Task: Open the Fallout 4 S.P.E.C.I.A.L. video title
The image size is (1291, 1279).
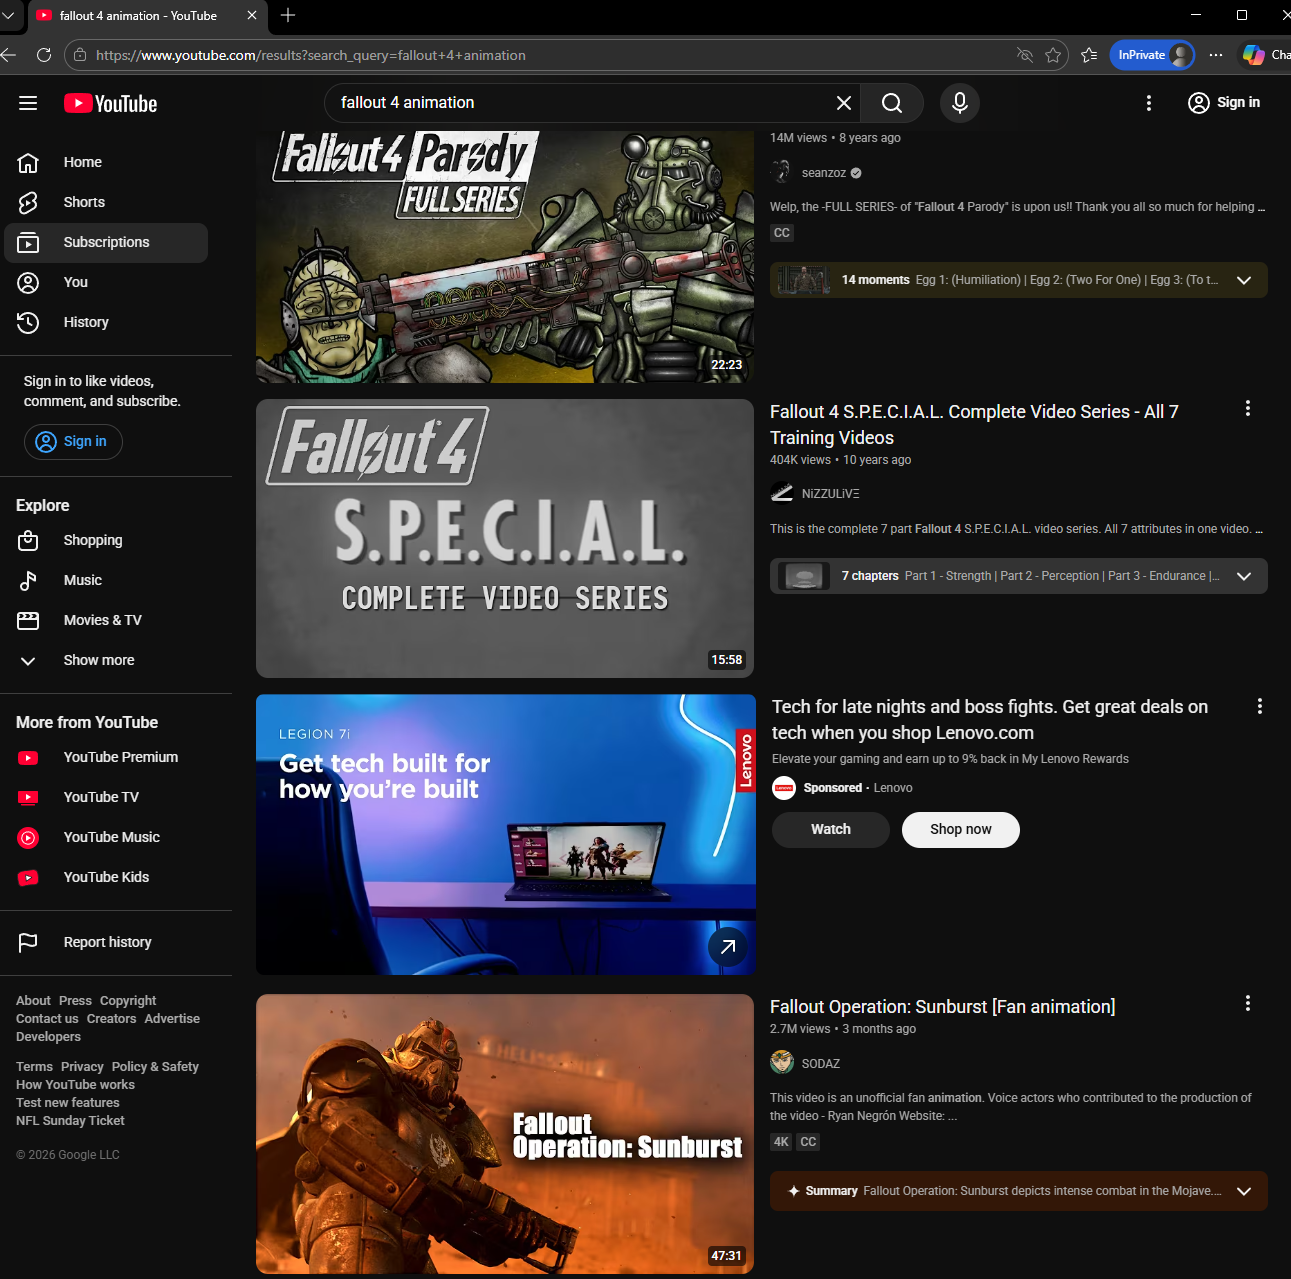Action: pos(974,425)
